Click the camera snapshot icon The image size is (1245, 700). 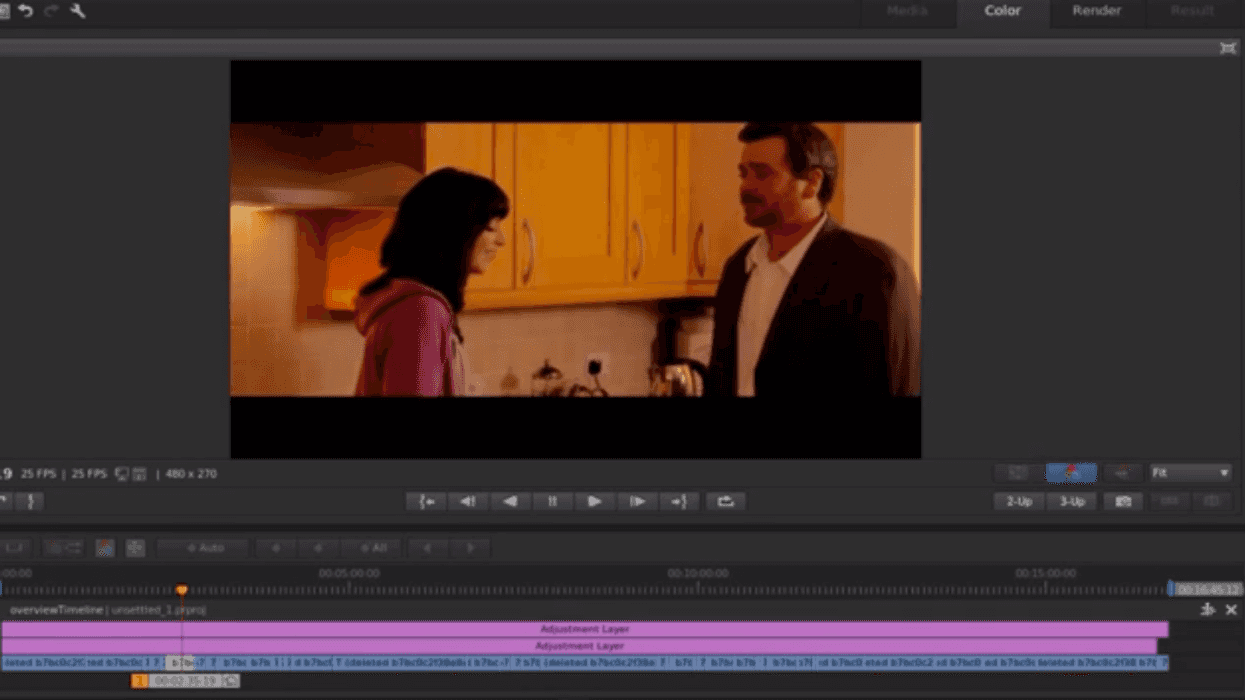coord(1123,502)
